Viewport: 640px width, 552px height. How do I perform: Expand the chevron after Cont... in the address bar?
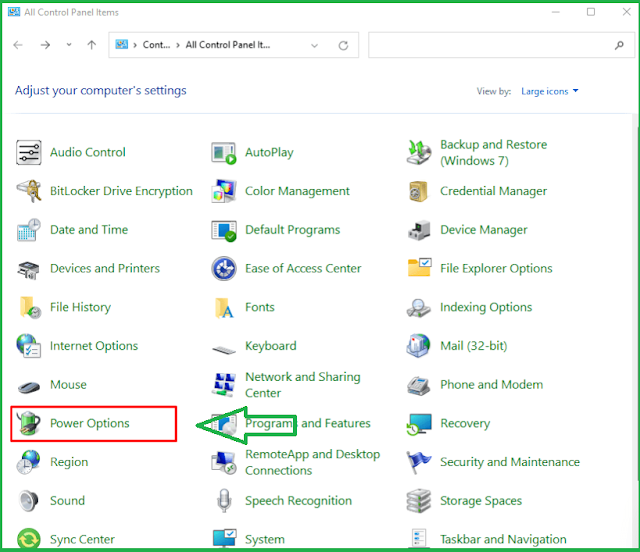click(x=178, y=45)
